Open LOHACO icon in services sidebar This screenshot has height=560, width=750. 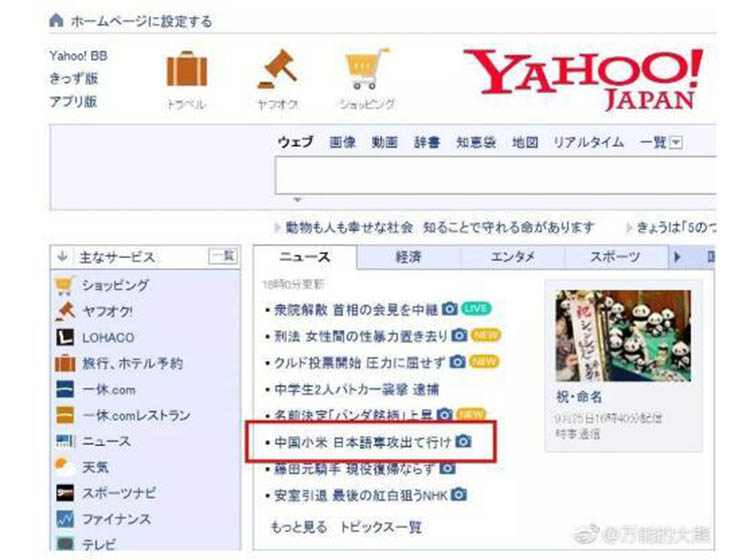tap(65, 337)
